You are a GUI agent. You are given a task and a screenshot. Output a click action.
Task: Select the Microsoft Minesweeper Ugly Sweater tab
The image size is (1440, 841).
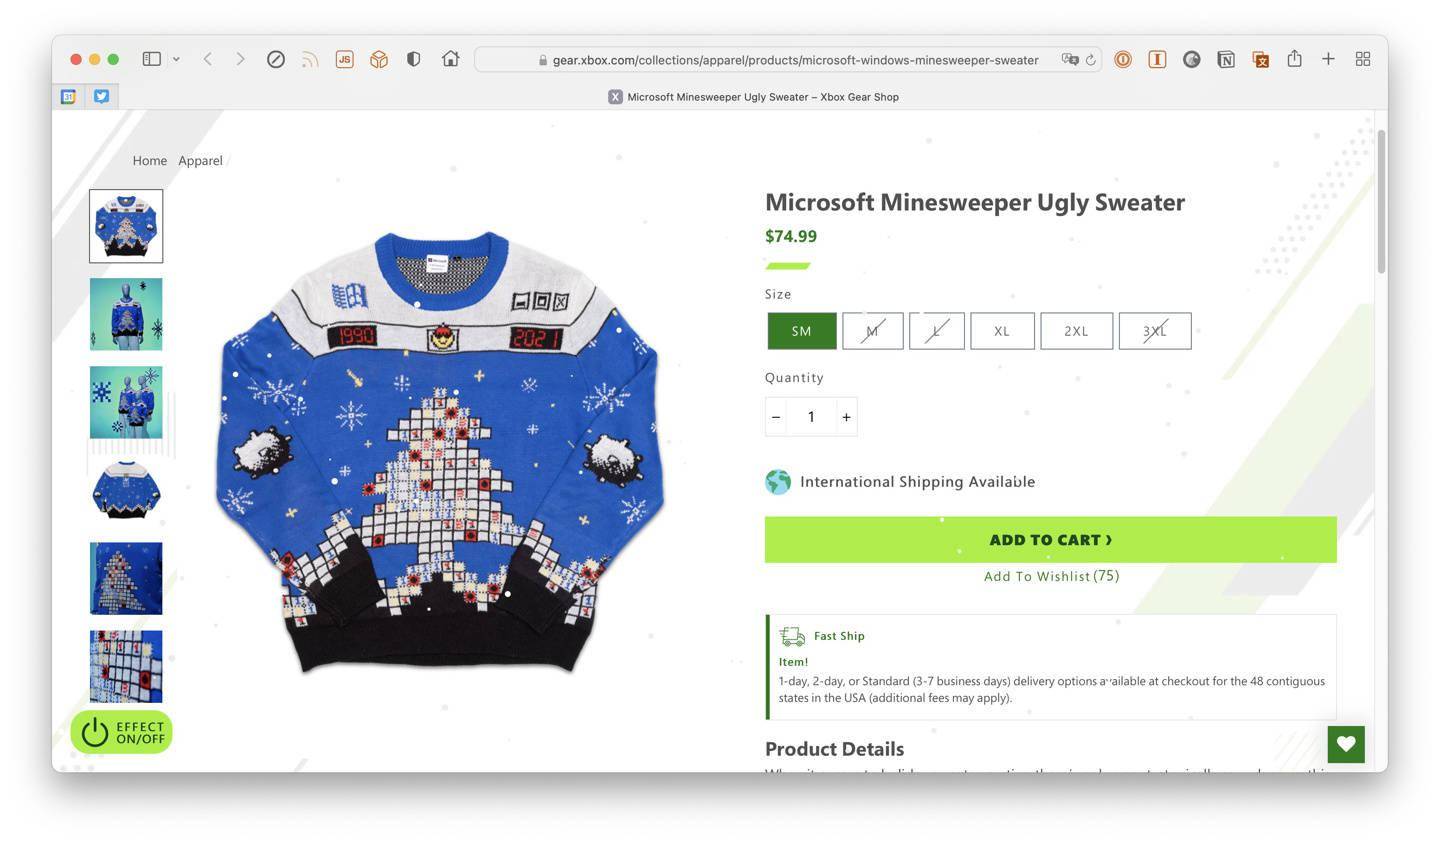tap(753, 97)
